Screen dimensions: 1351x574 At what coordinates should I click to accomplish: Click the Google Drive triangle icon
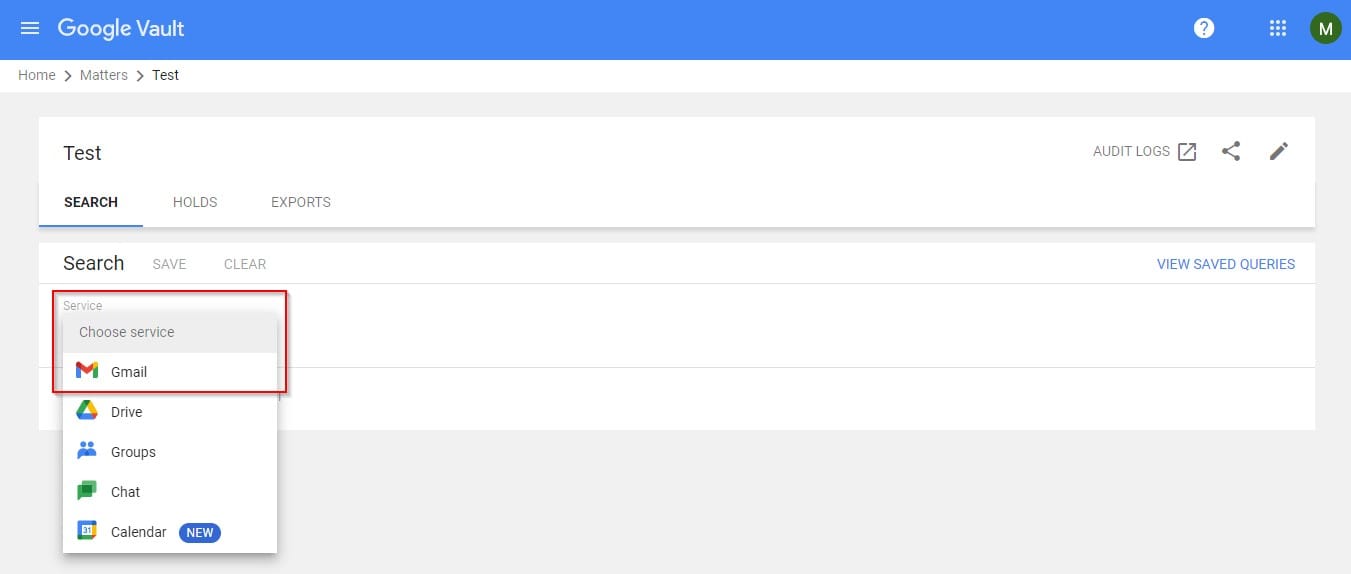click(x=87, y=411)
